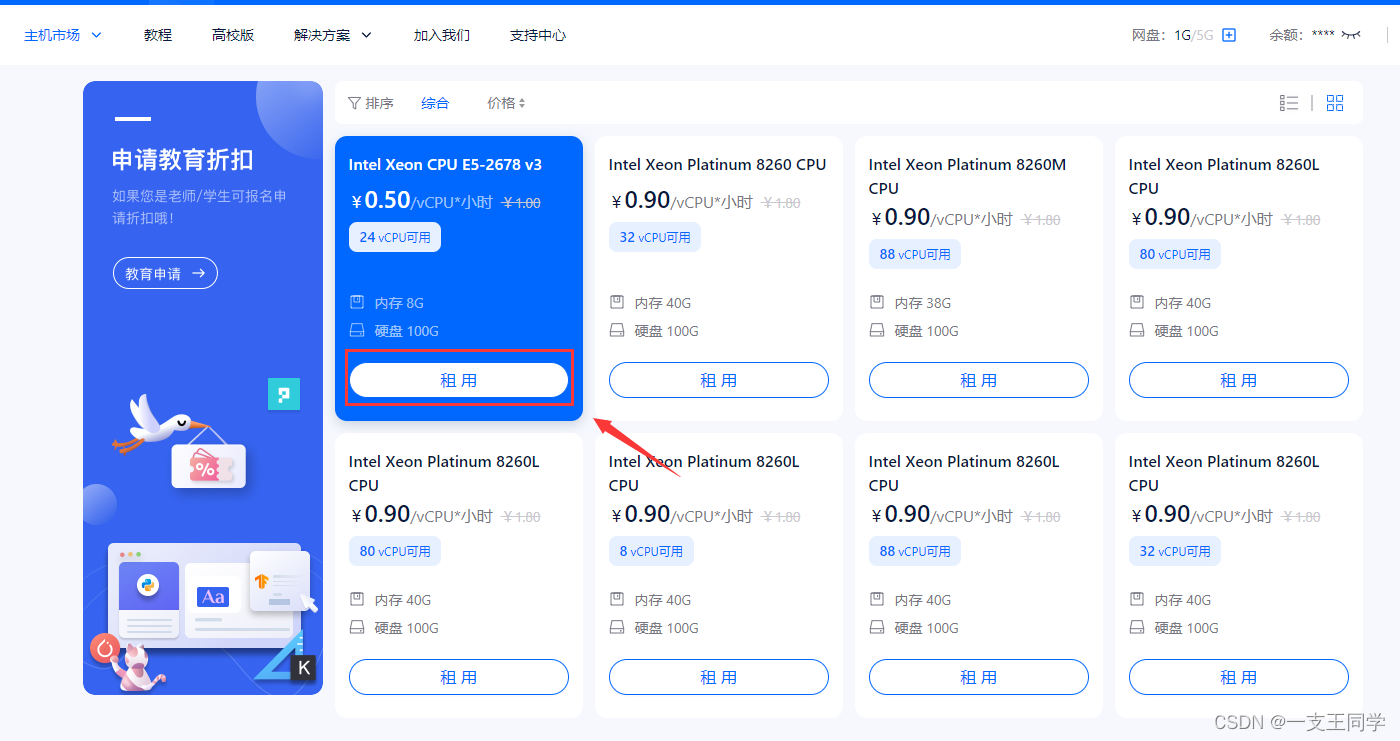Rent the Xeon Platinum 8260M CPU host
1400x741 pixels.
(x=979, y=380)
